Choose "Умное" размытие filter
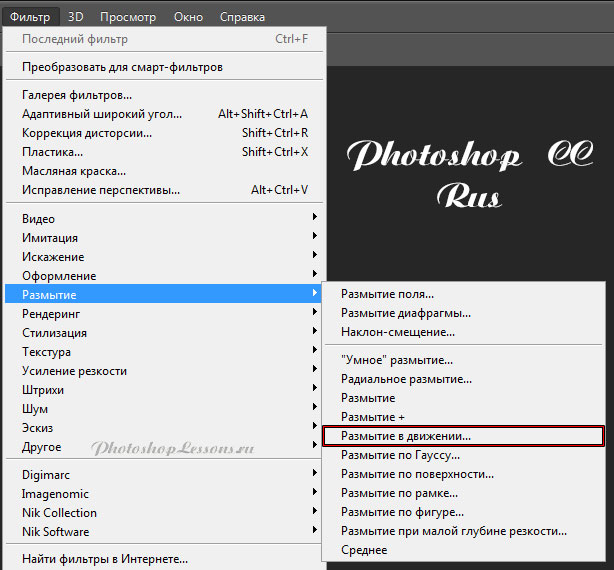The width and height of the screenshot is (614, 570). (x=463, y=360)
